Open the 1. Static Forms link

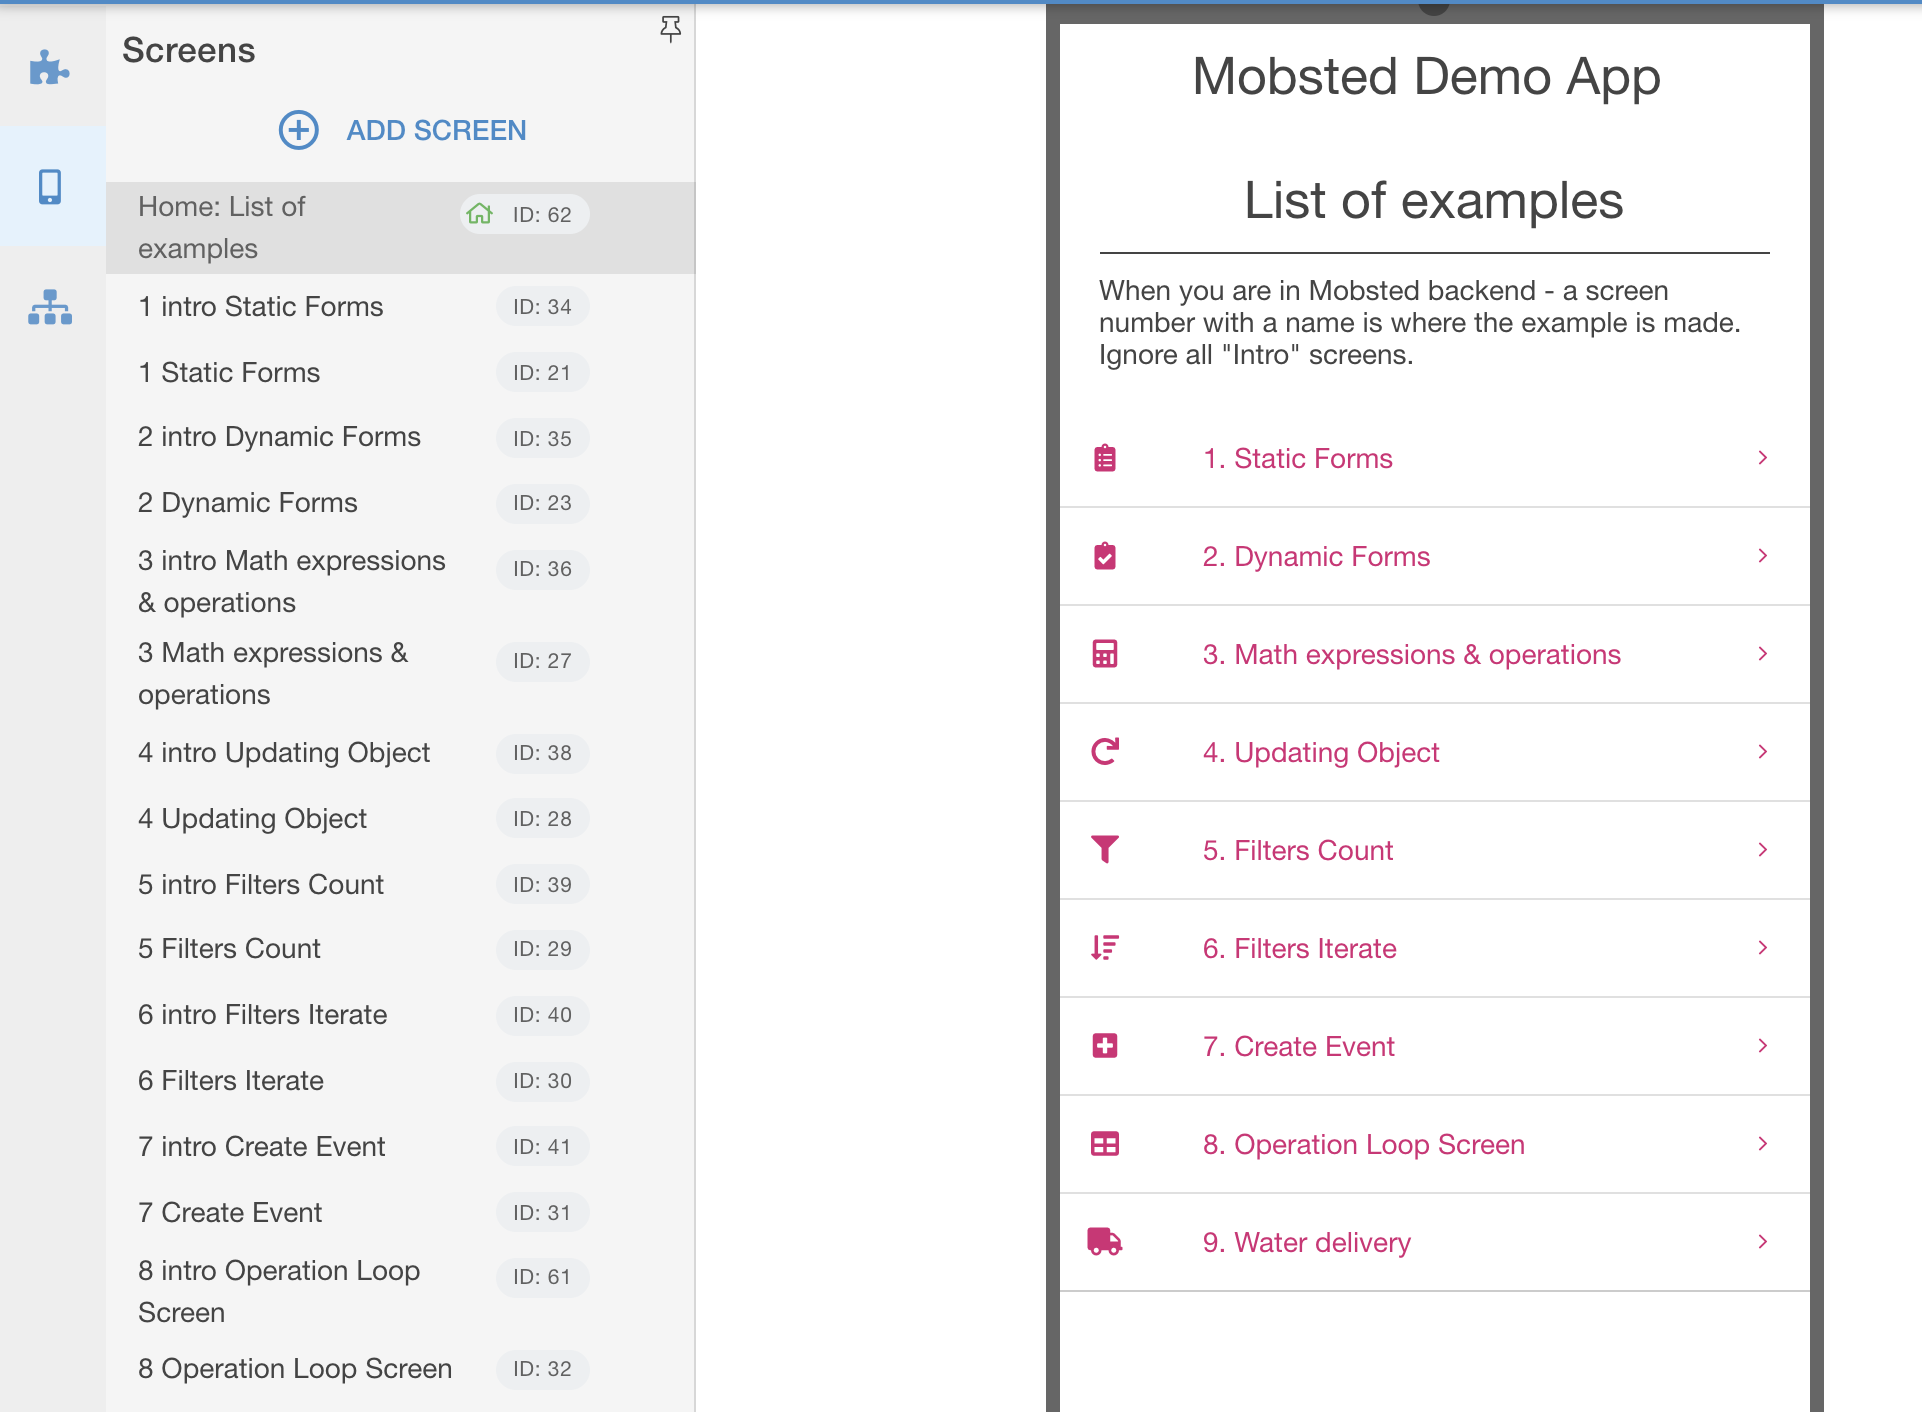[1297, 458]
